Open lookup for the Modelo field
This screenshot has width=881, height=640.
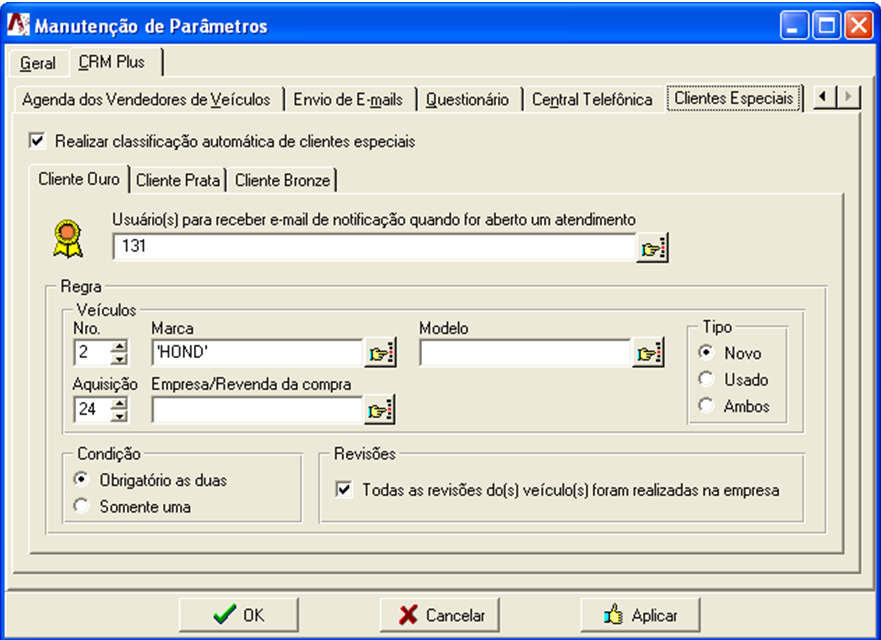pos(648,353)
